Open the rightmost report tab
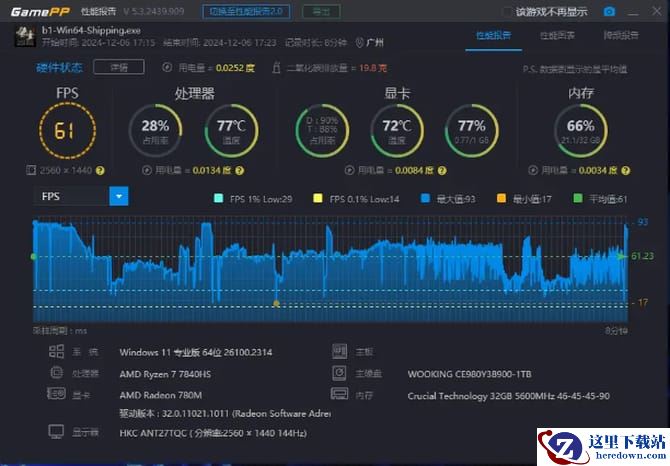The image size is (670, 466). pyautogui.click(x=621, y=35)
